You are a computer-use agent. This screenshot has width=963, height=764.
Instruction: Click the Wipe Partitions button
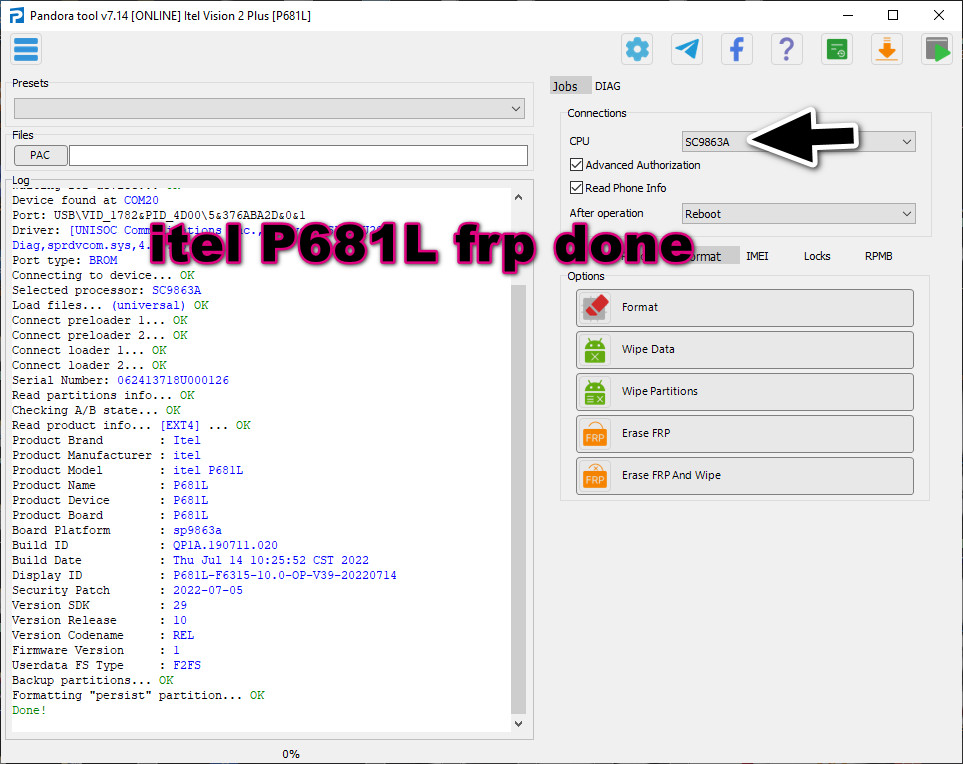click(x=744, y=392)
